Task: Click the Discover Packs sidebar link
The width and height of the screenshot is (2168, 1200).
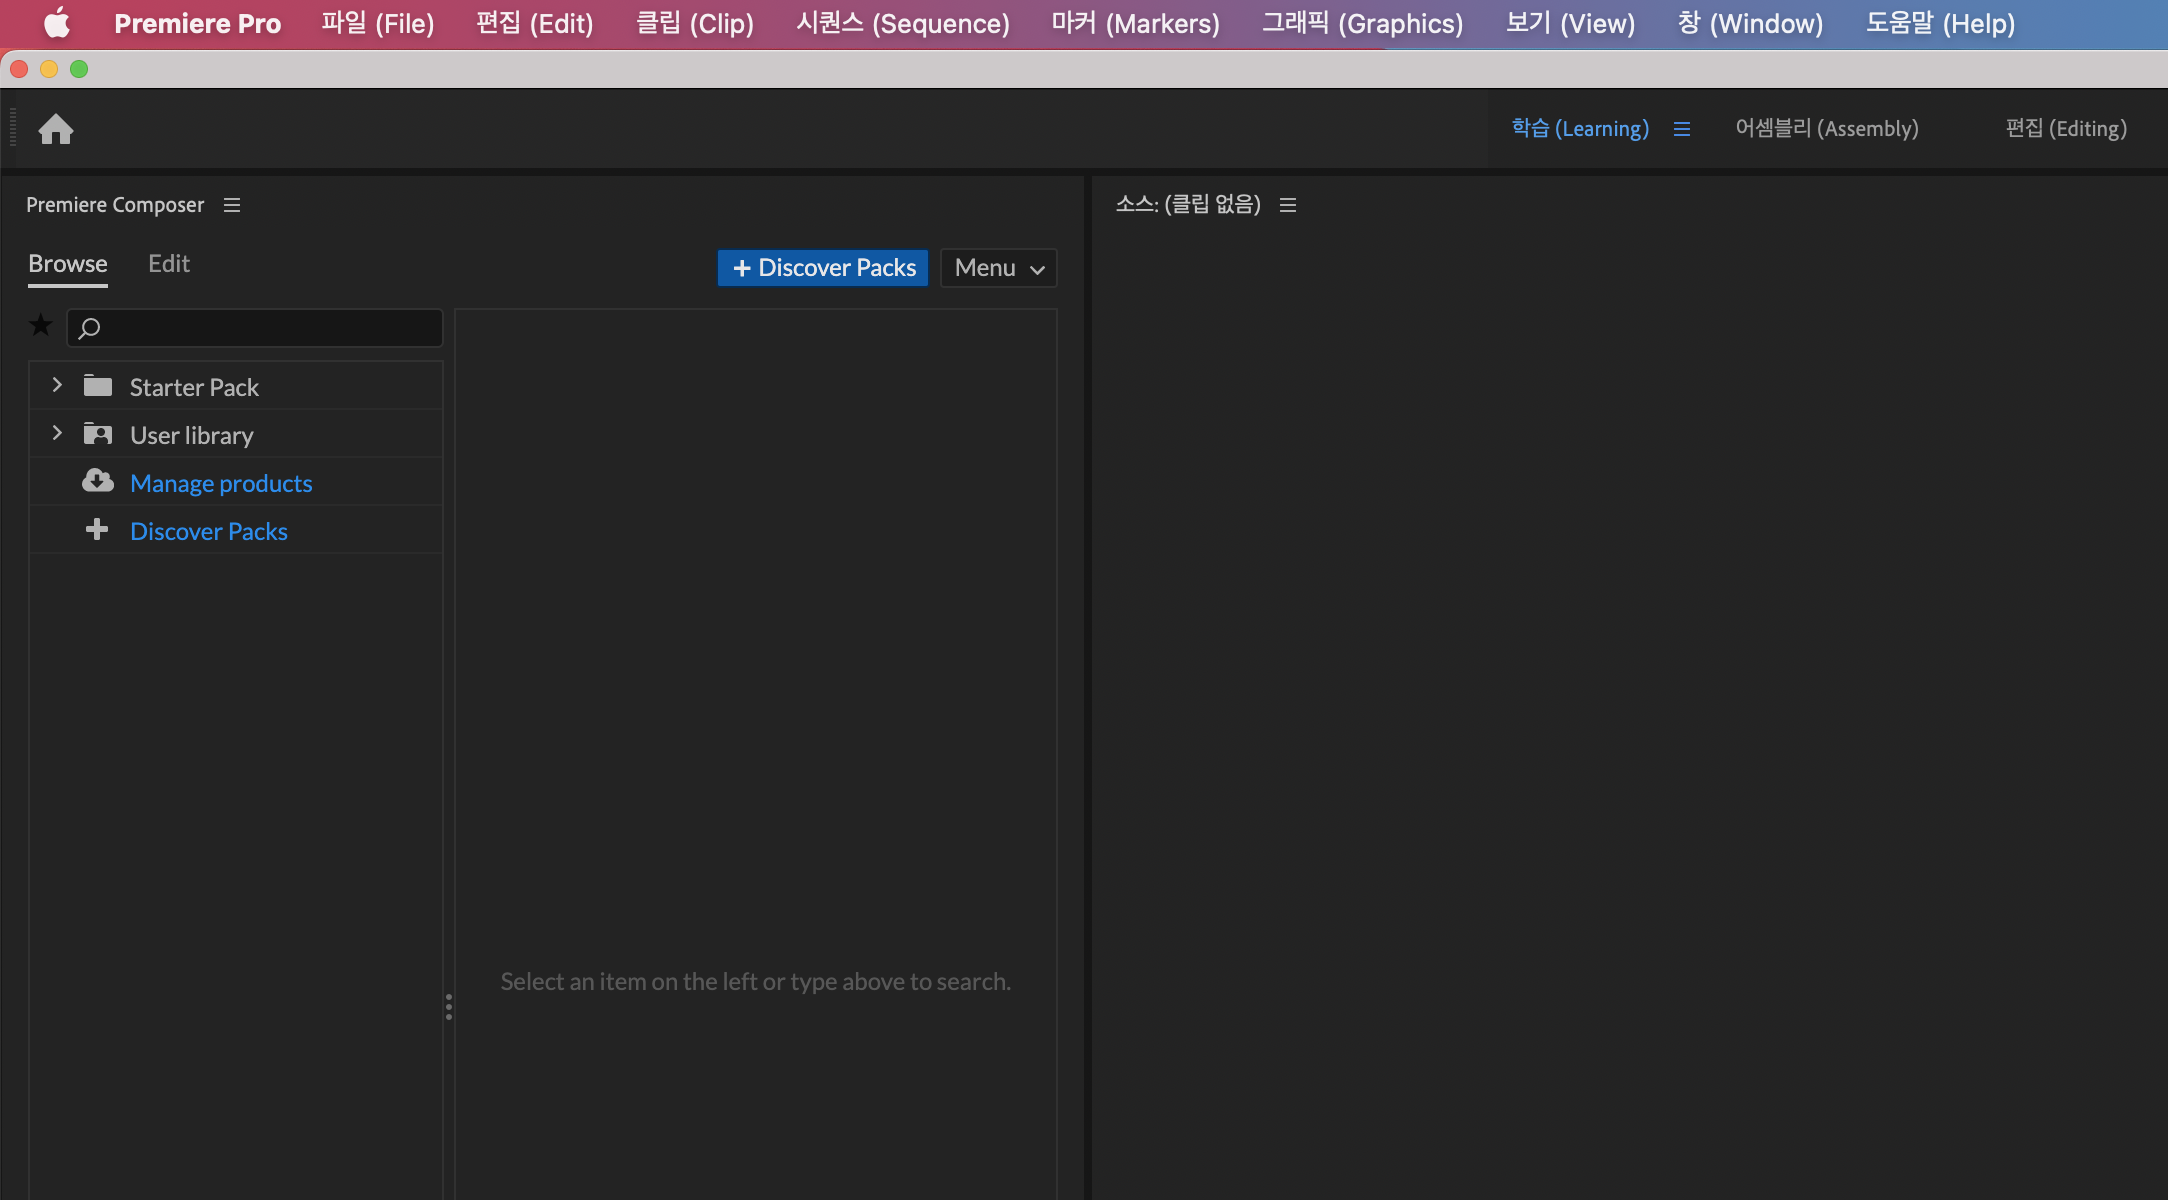Action: (208, 531)
